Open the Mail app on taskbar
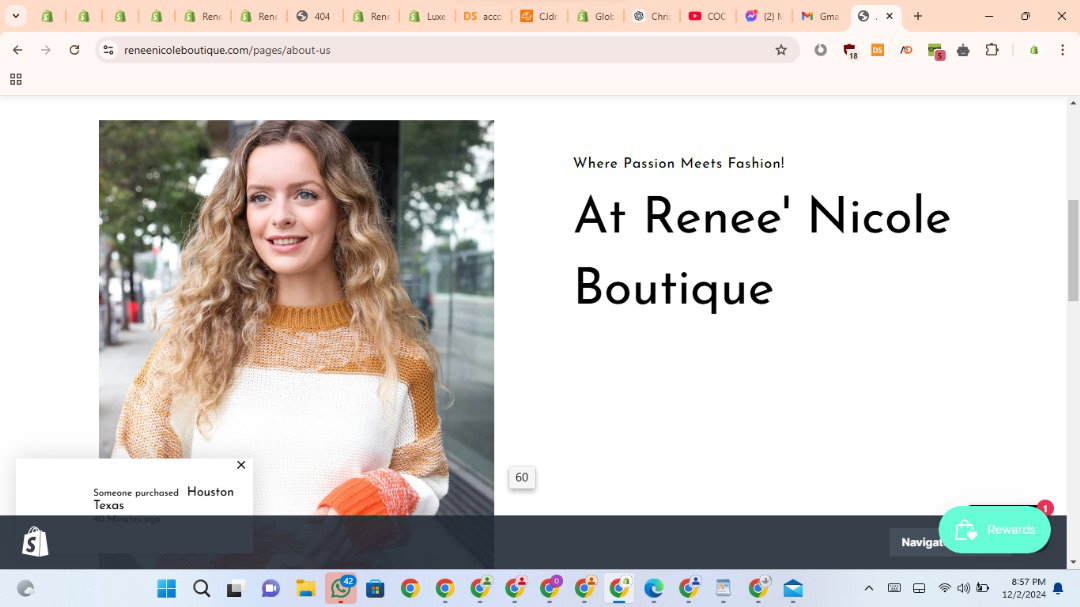The height and width of the screenshot is (607, 1080). pos(793,588)
